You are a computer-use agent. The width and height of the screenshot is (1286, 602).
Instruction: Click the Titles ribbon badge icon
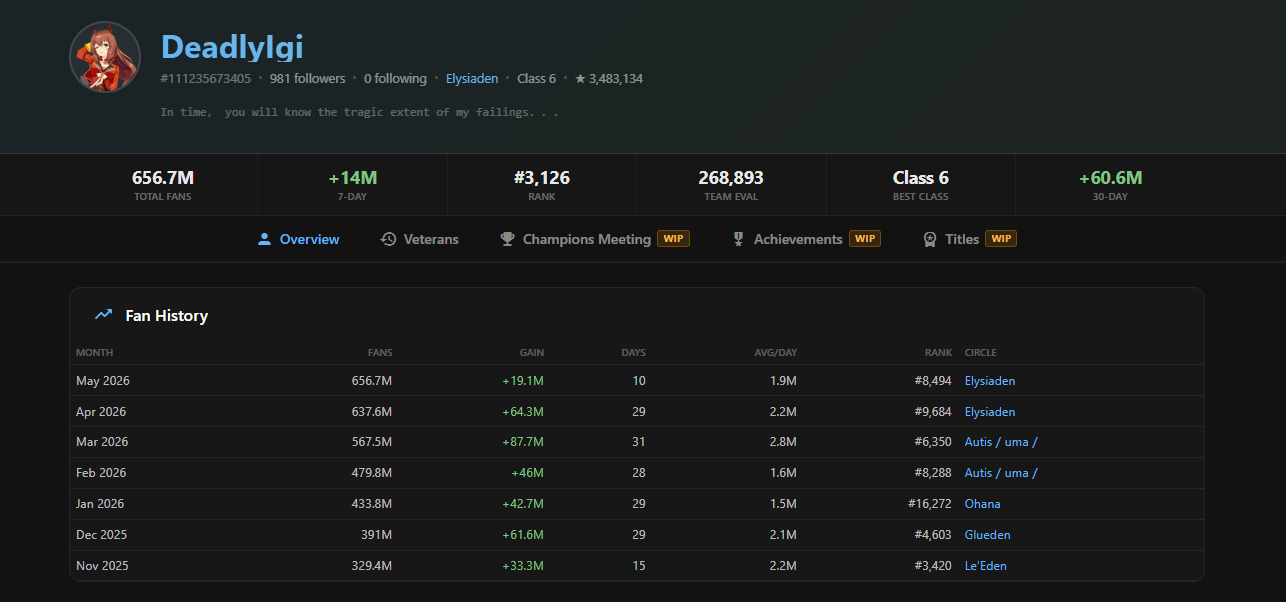pyautogui.click(x=929, y=239)
